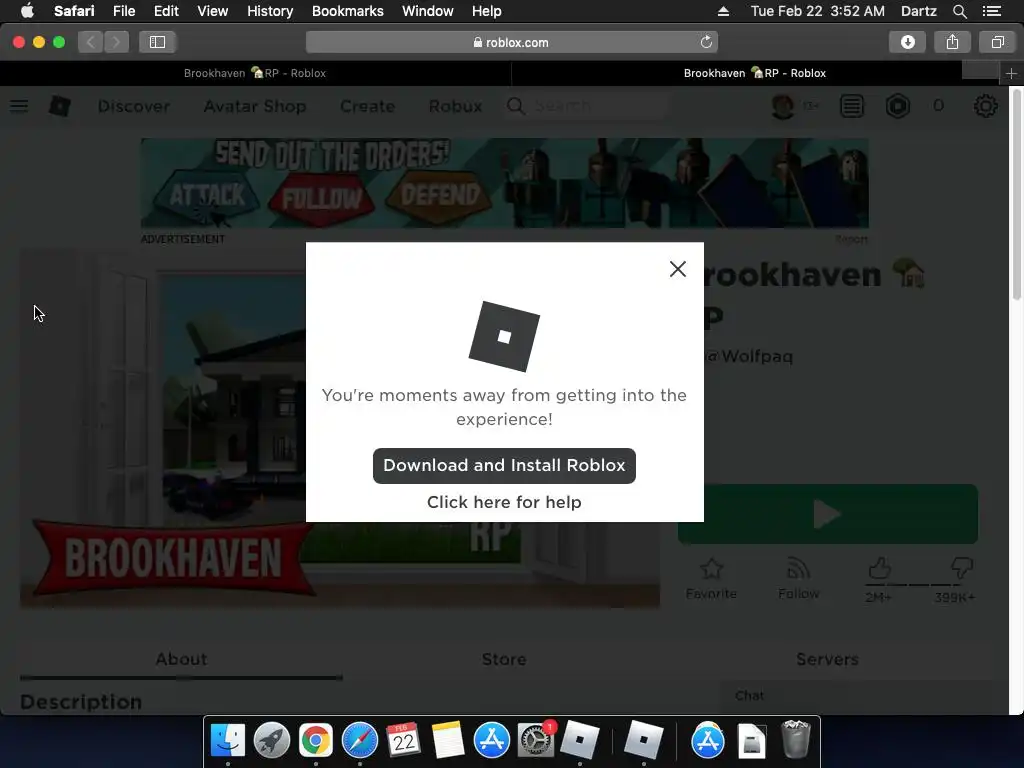Open Google Chrome from the Dock
The height and width of the screenshot is (768, 1024).
click(x=315, y=740)
